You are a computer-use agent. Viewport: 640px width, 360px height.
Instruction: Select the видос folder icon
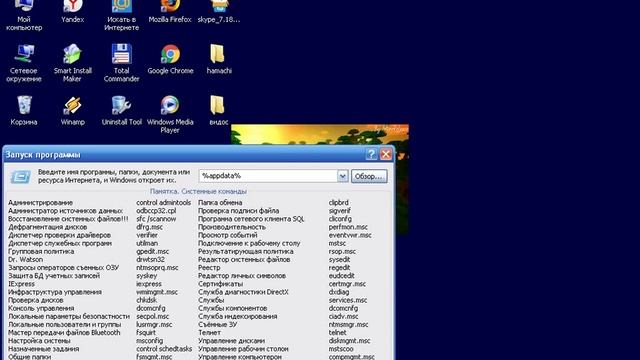[219, 111]
